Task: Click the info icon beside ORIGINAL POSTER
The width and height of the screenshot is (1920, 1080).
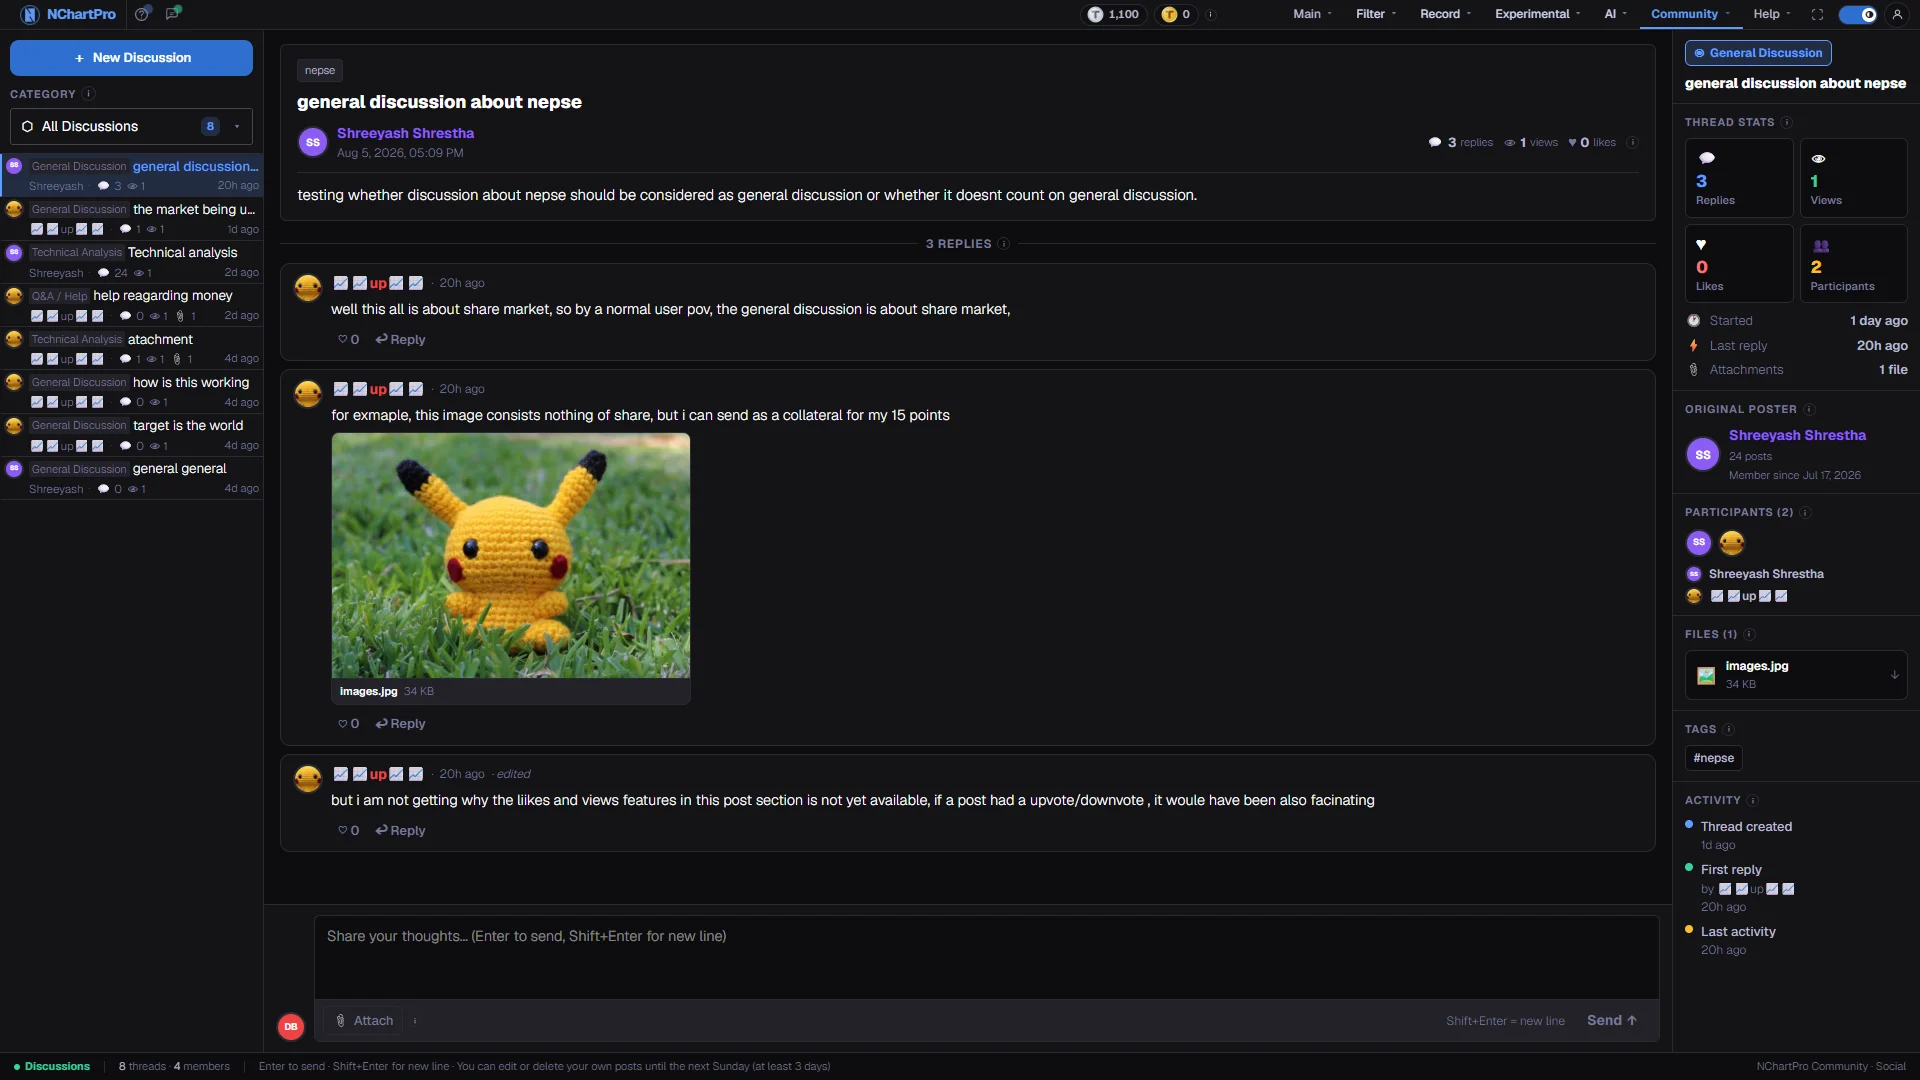Action: tap(1809, 409)
